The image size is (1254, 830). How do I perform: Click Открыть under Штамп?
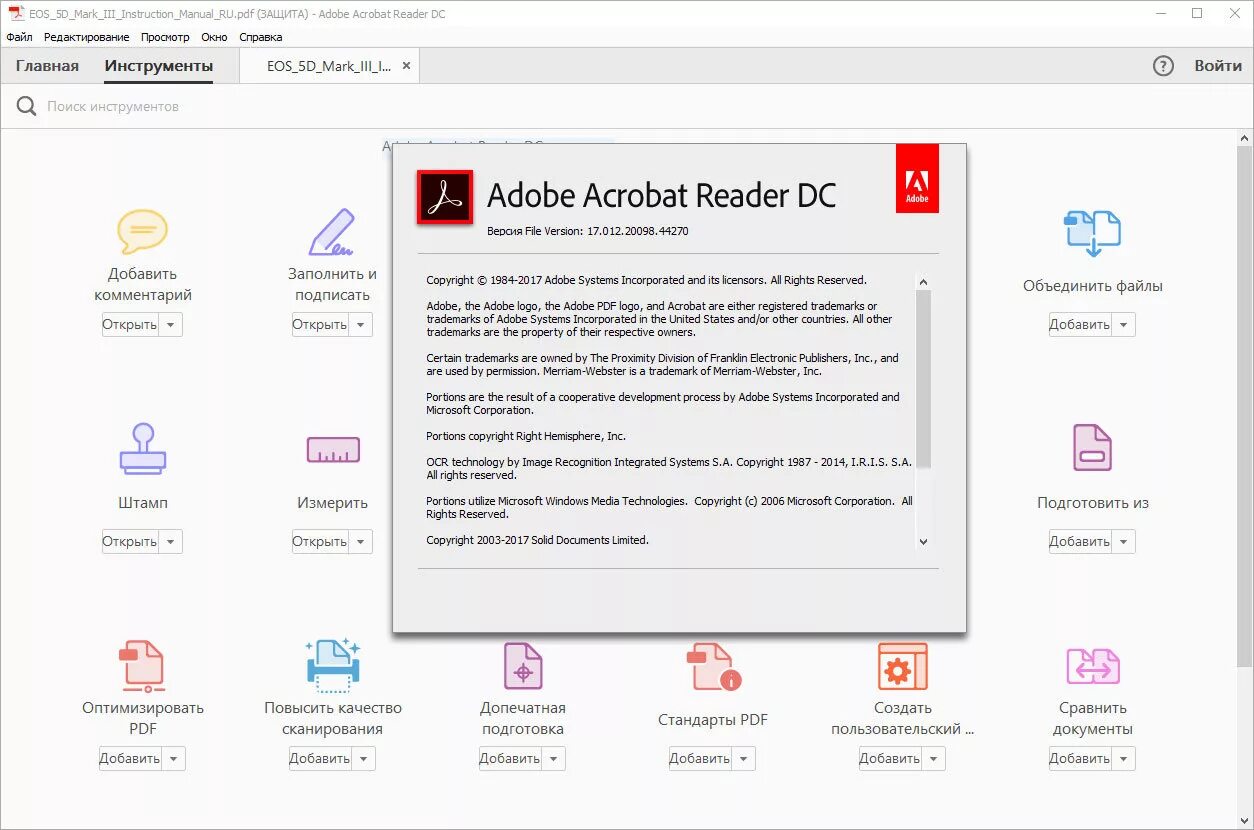130,541
